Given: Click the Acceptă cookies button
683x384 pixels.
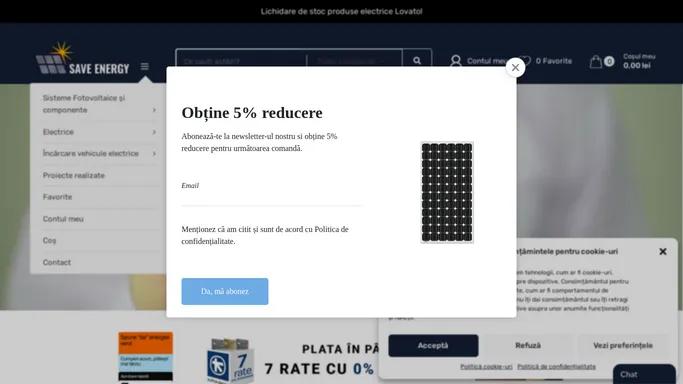Looking at the screenshot, I should pyautogui.click(x=433, y=346).
